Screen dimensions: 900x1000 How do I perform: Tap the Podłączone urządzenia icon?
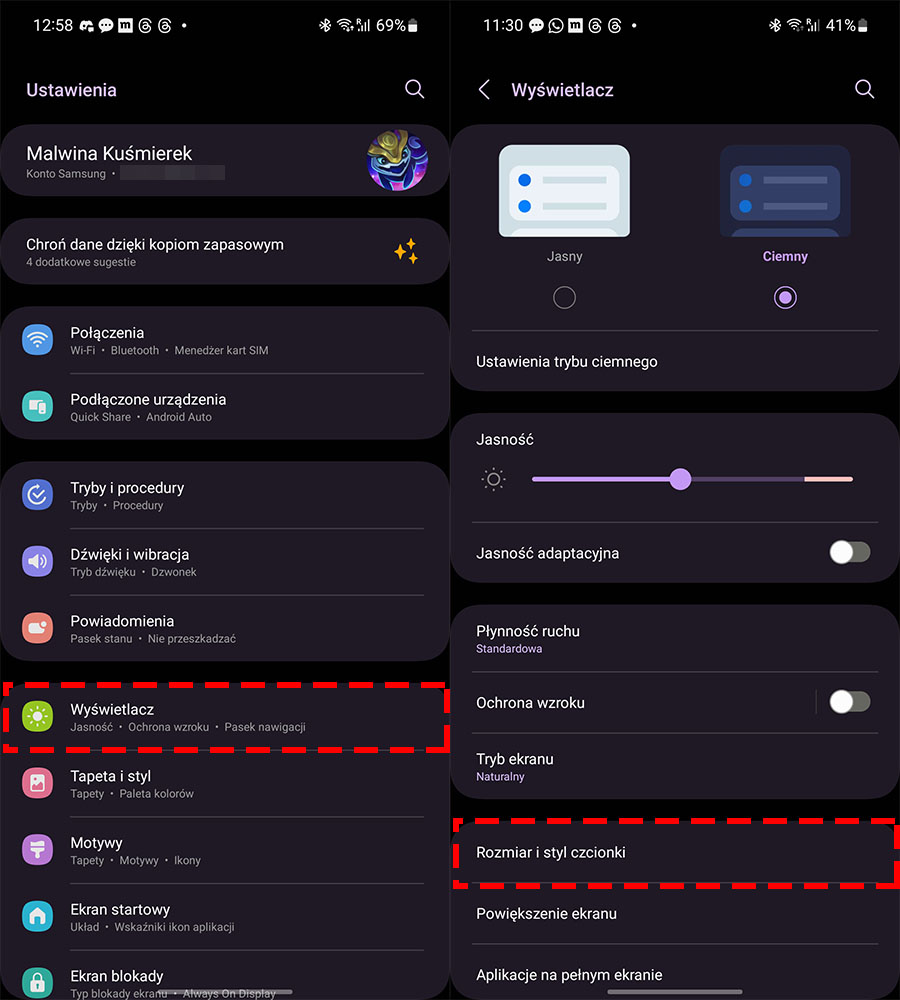coord(38,406)
